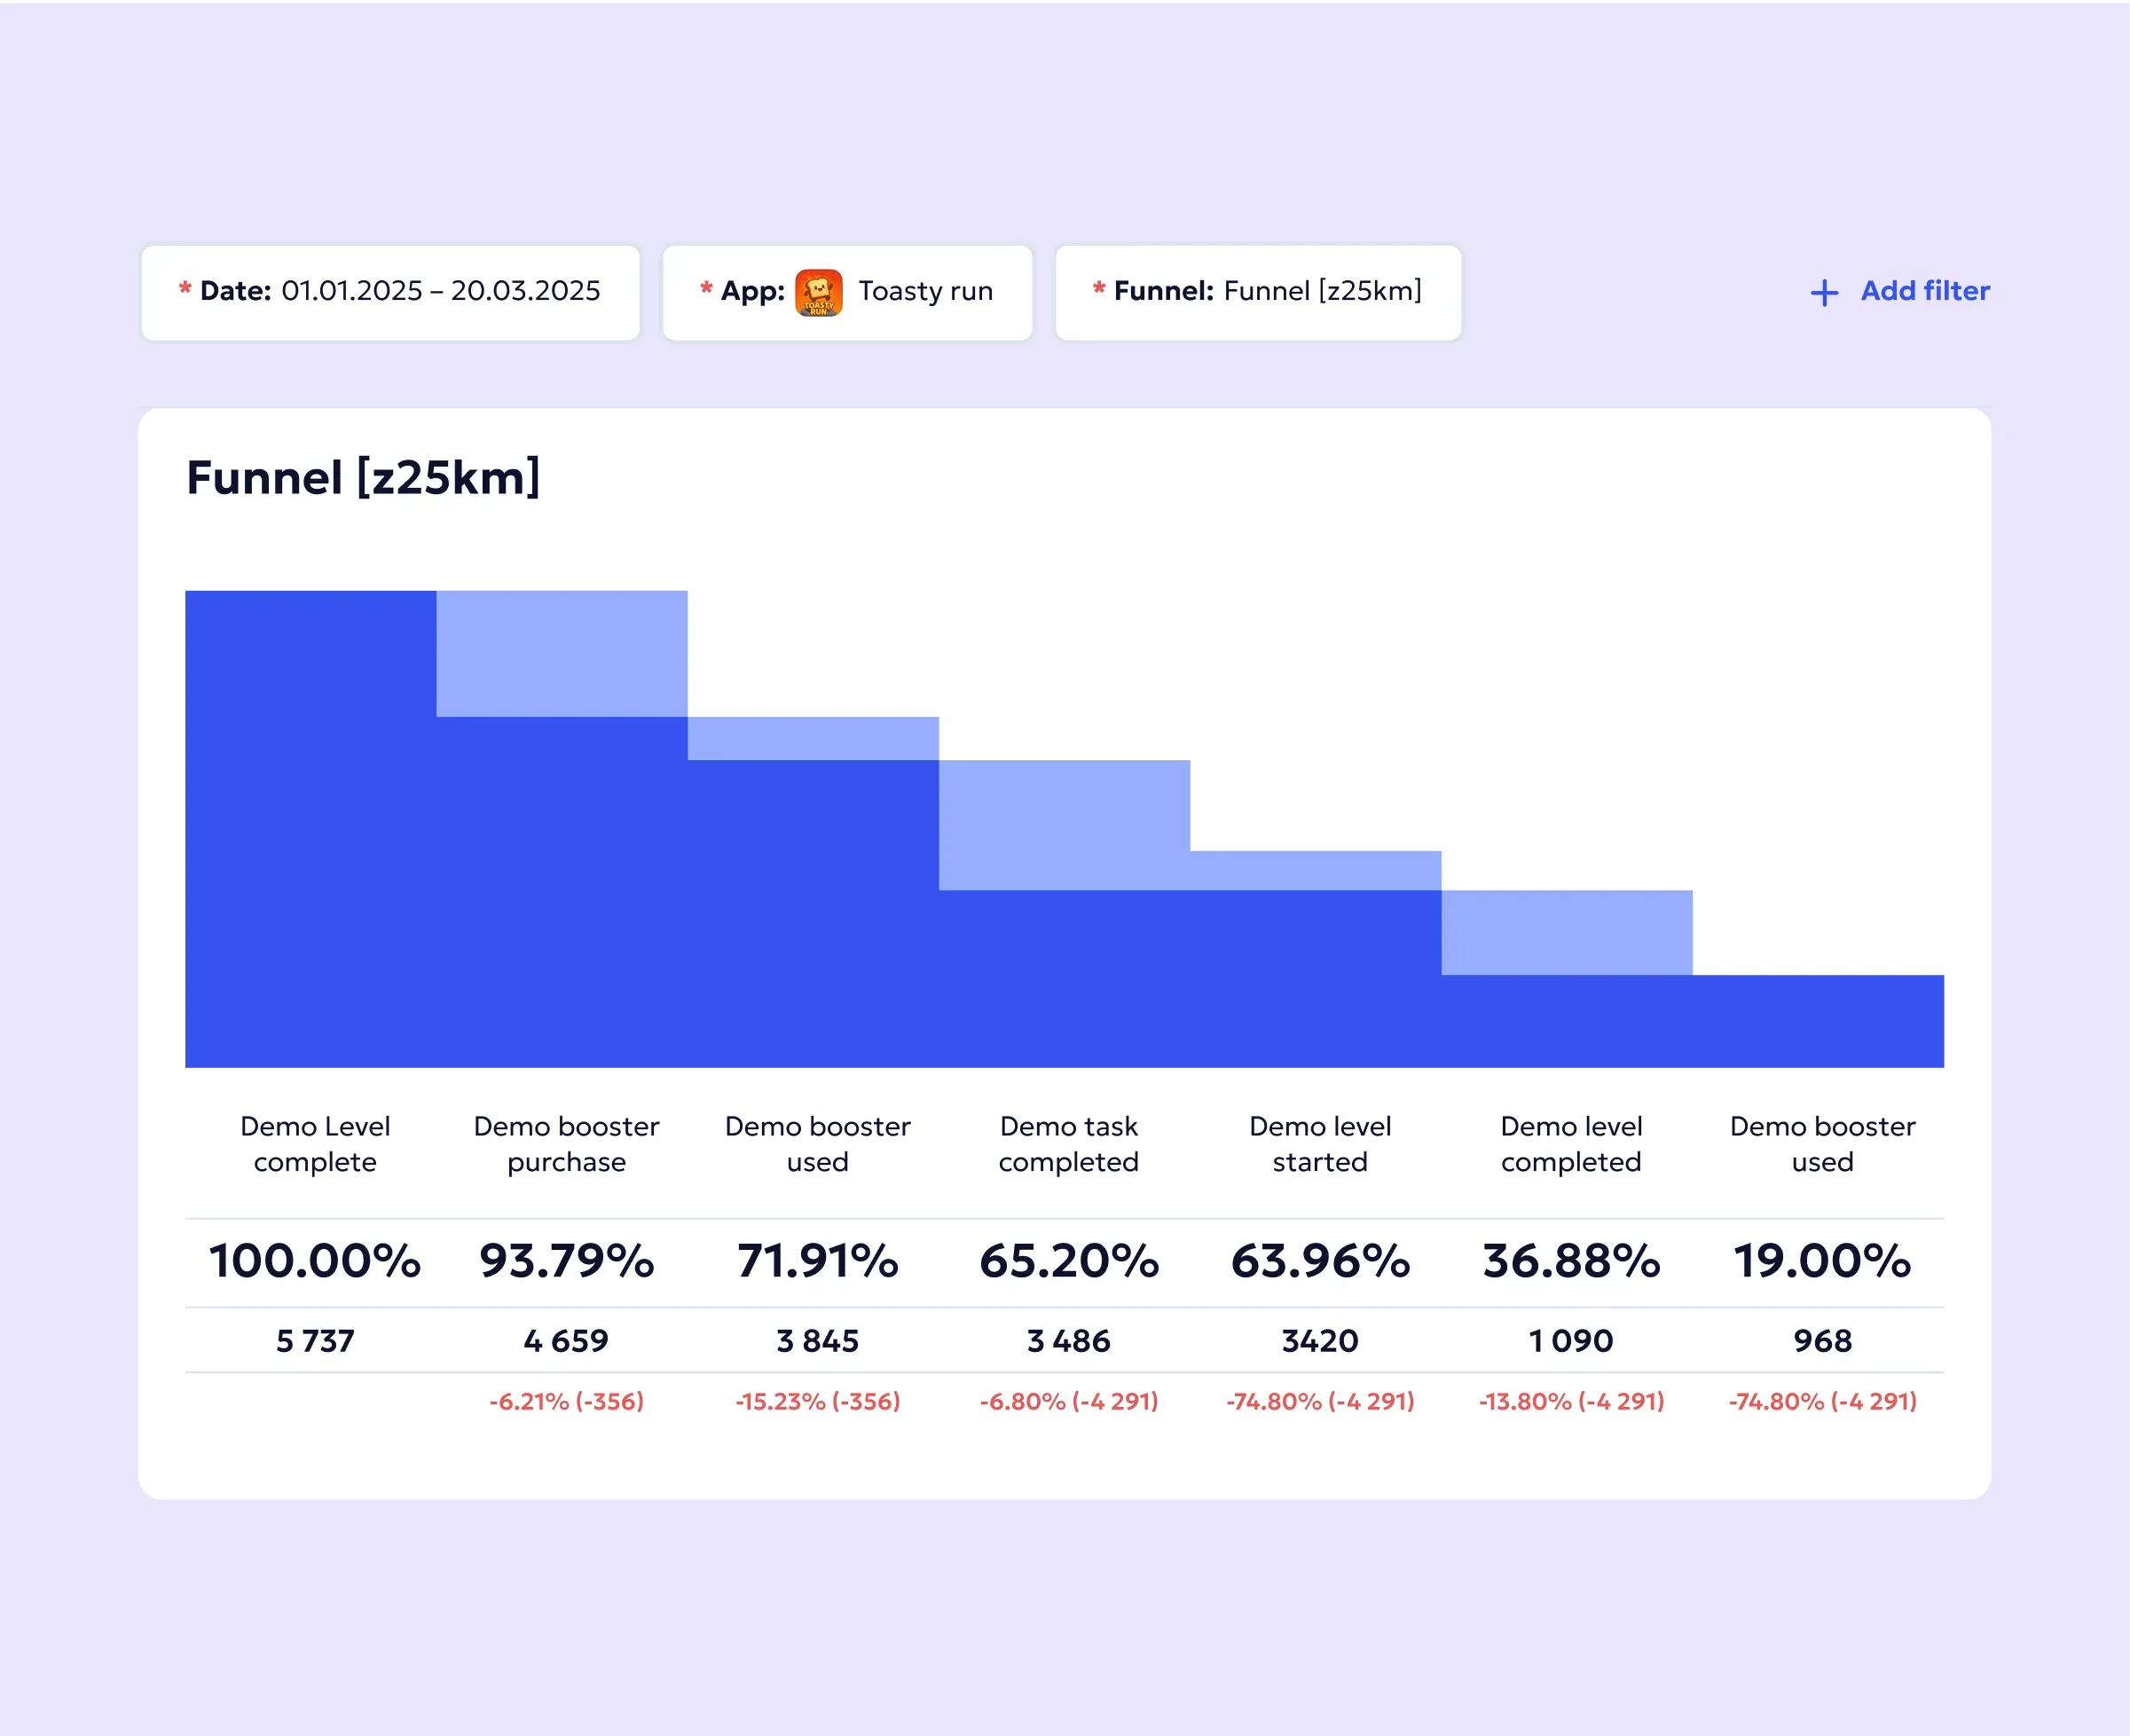Screen dimensions: 2130x1736
Task: Click the 19.00% conversion value
Action: click(x=1821, y=1260)
